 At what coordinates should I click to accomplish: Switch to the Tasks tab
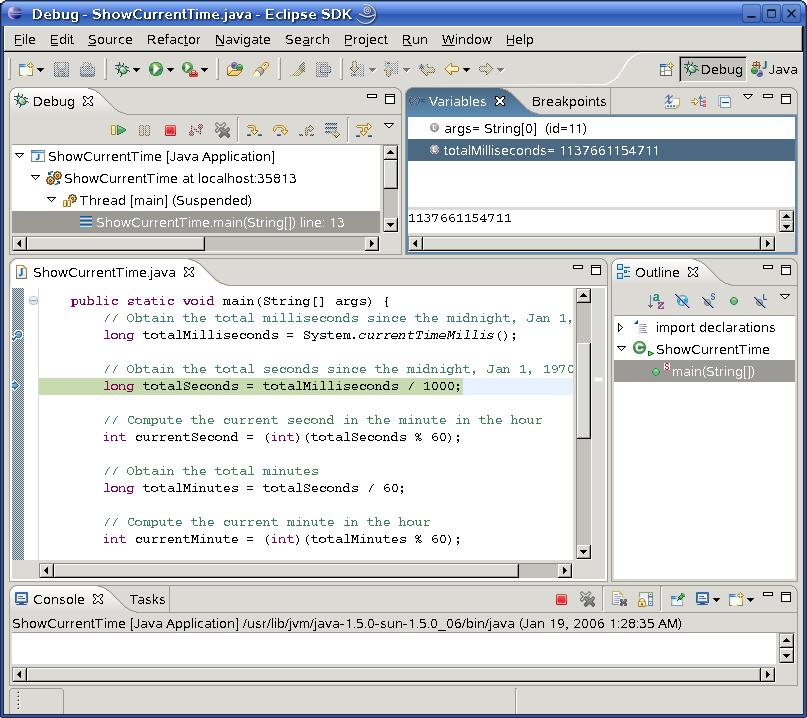point(147,599)
